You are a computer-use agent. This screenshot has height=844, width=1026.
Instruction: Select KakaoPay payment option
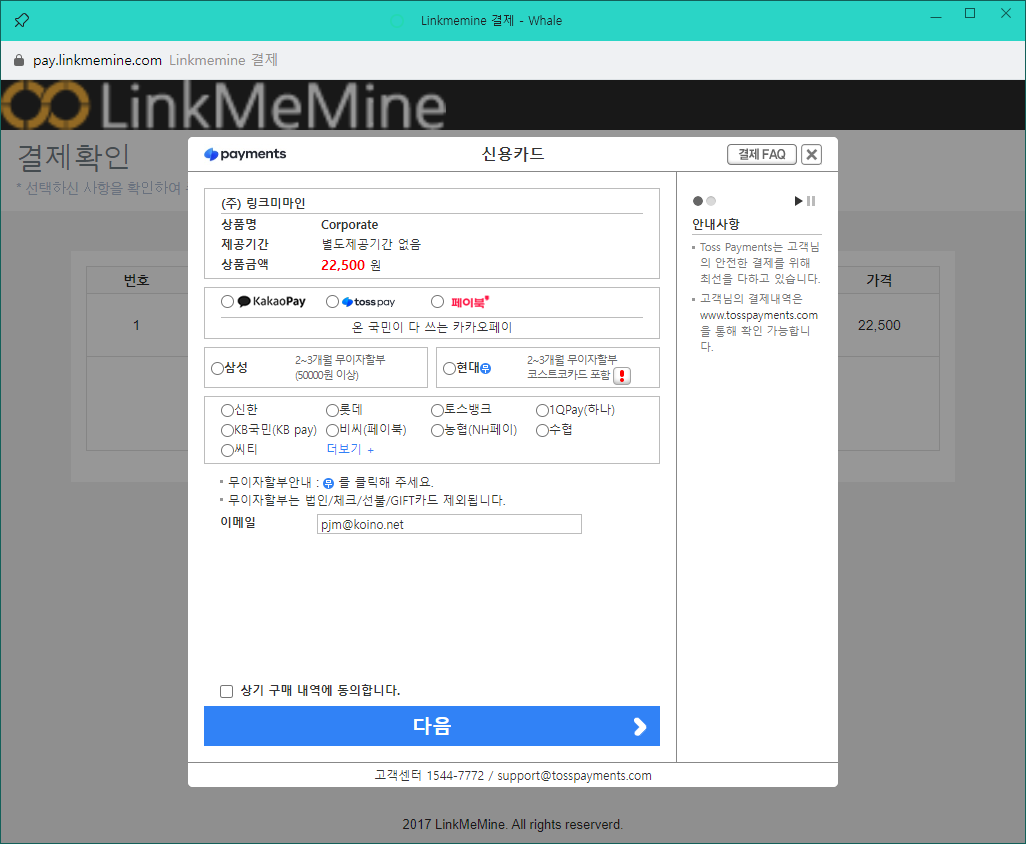[x=227, y=302]
